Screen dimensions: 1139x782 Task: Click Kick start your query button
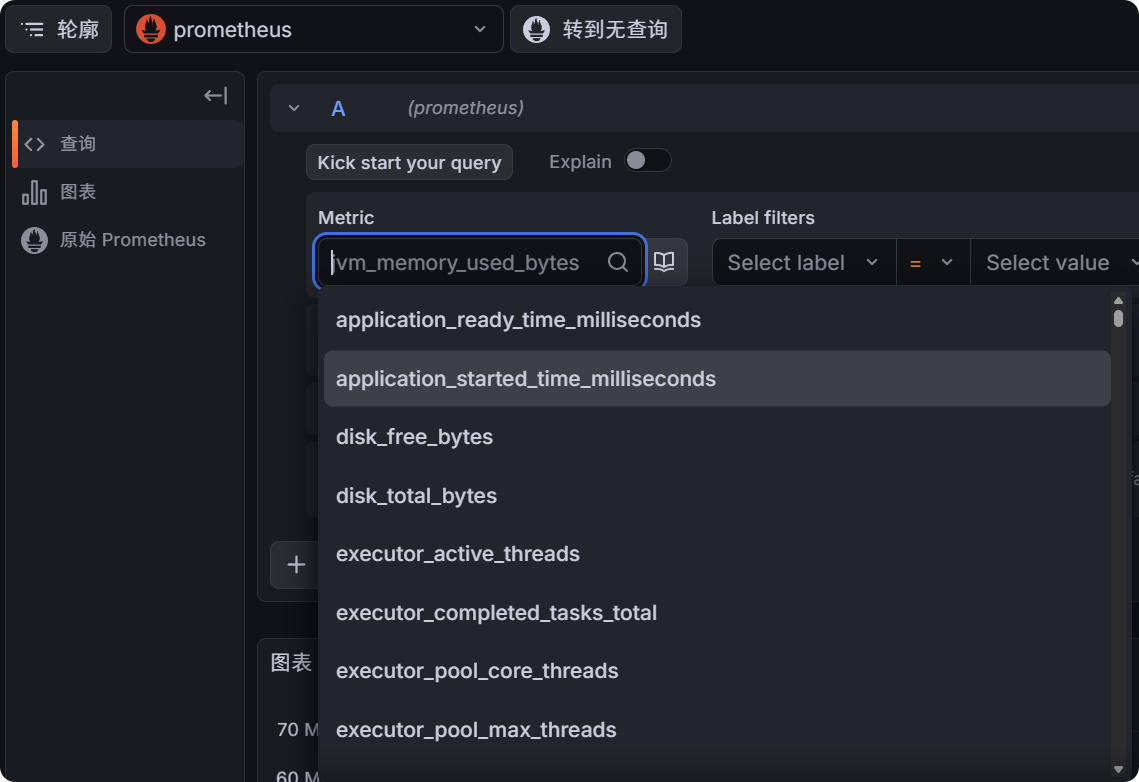(x=409, y=162)
